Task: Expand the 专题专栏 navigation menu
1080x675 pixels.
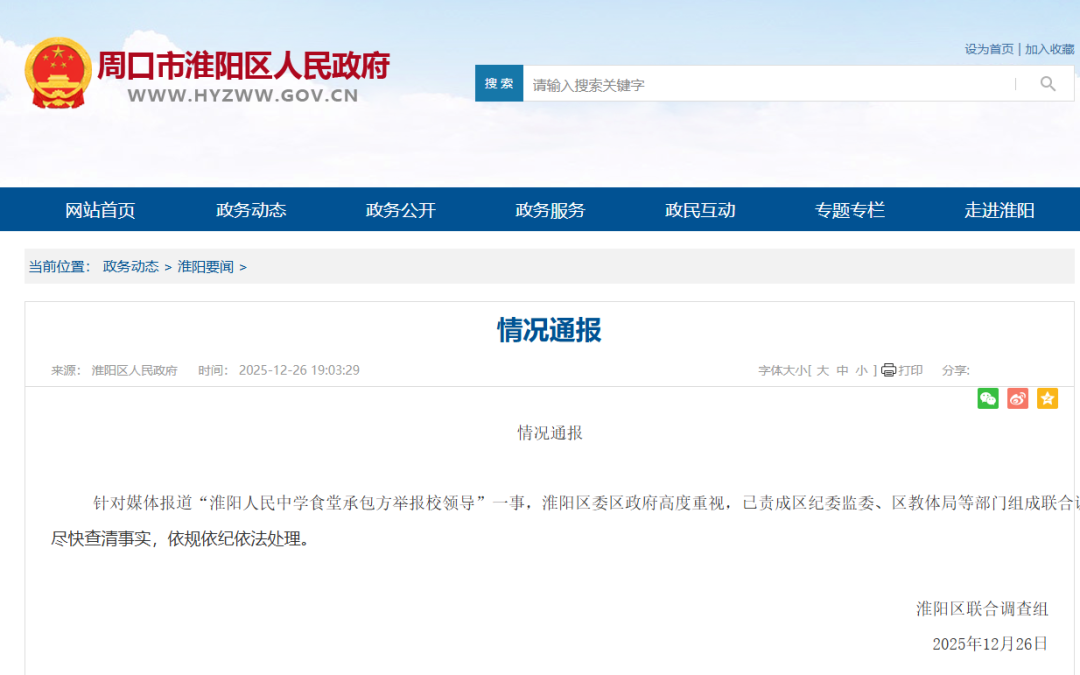Action: tap(848, 210)
